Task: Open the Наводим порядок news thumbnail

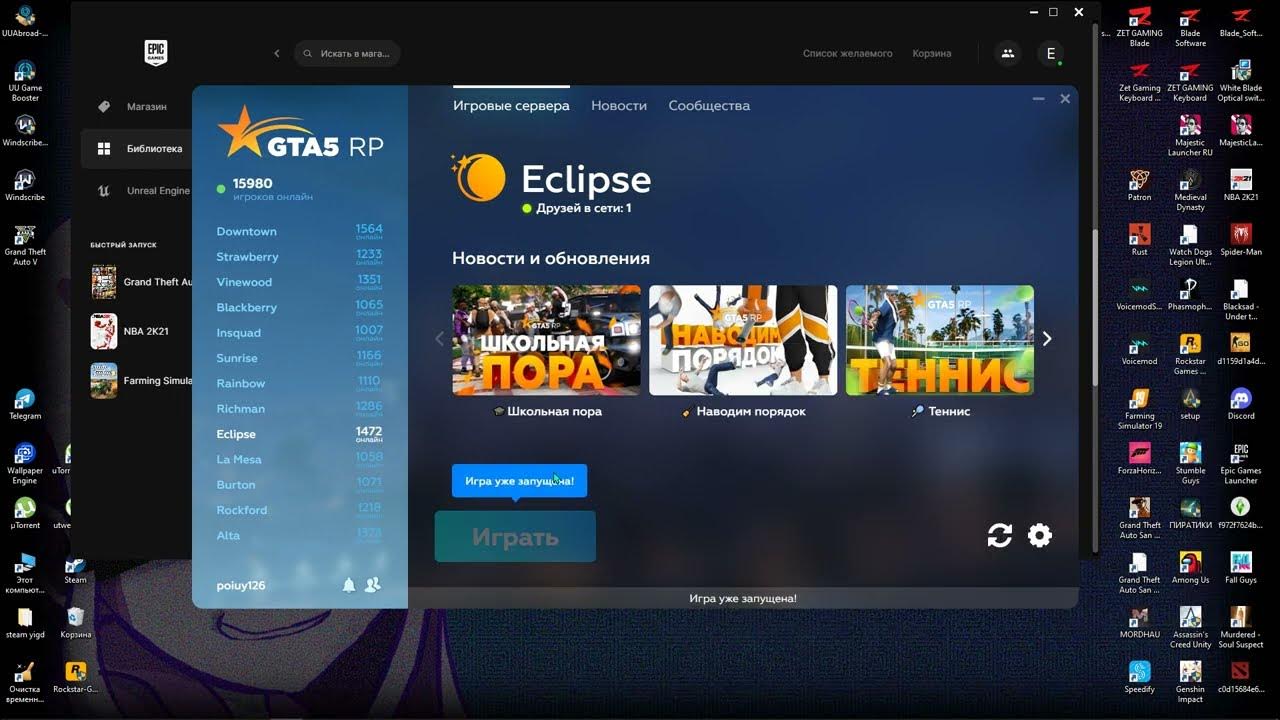Action: (743, 340)
